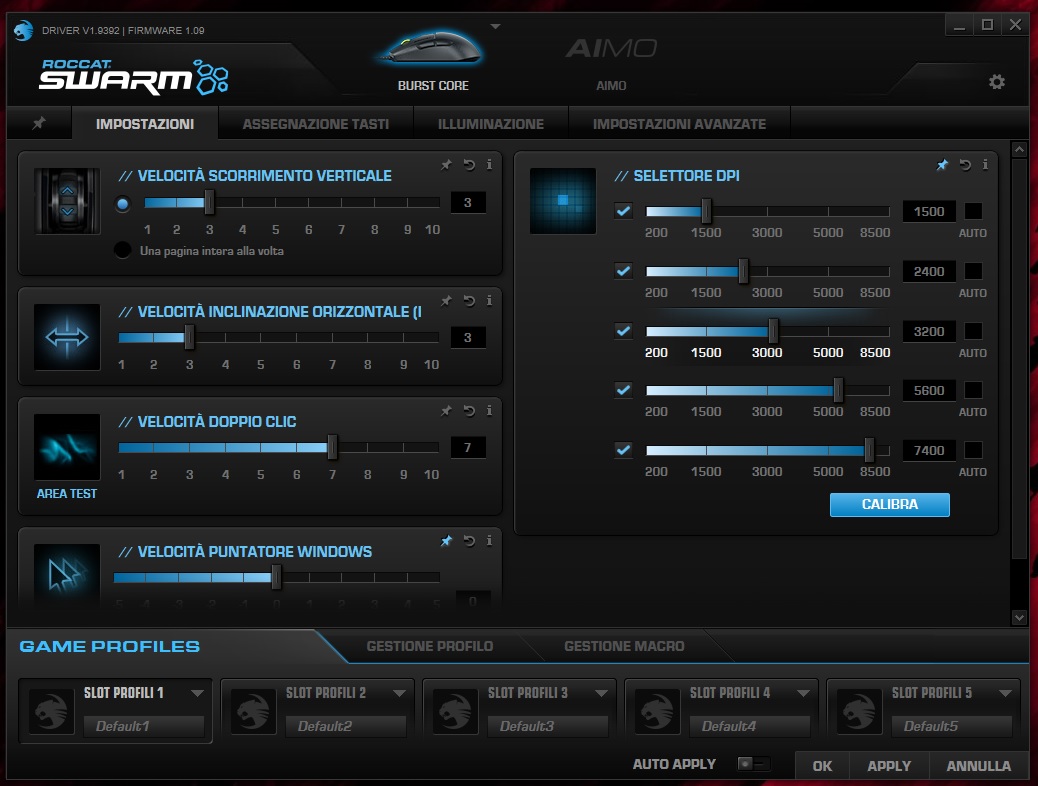
Task: Click the pin tab icon beside Impostazioni
Action: [39, 123]
